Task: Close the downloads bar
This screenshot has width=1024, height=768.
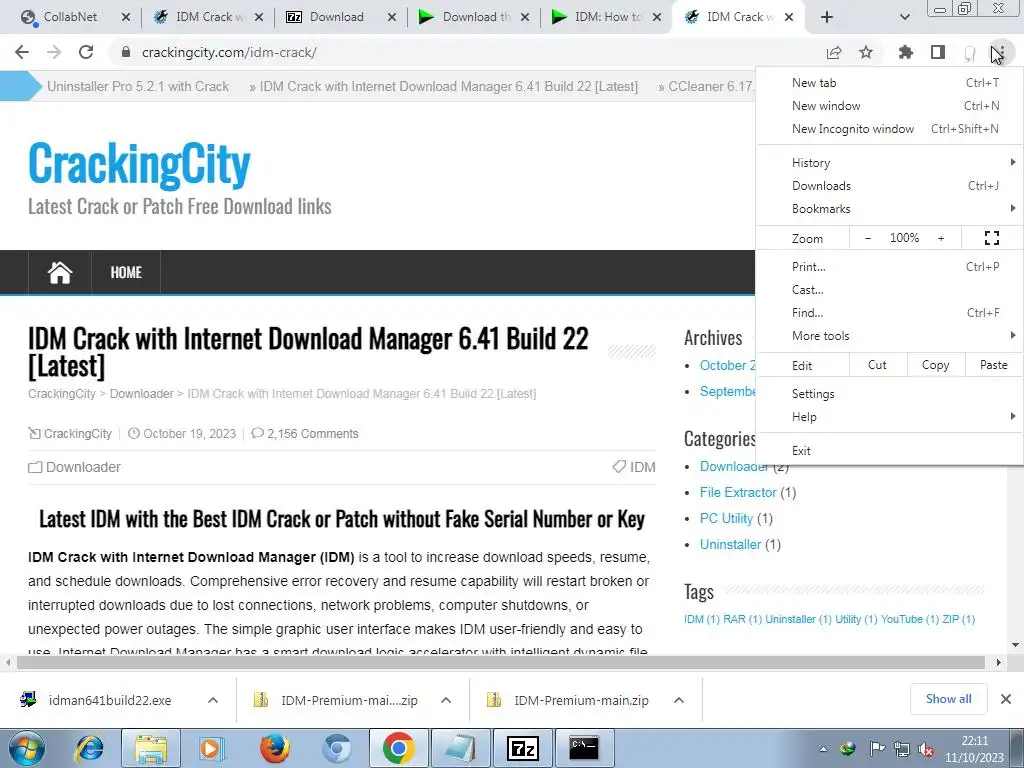Action: tap(1006, 699)
